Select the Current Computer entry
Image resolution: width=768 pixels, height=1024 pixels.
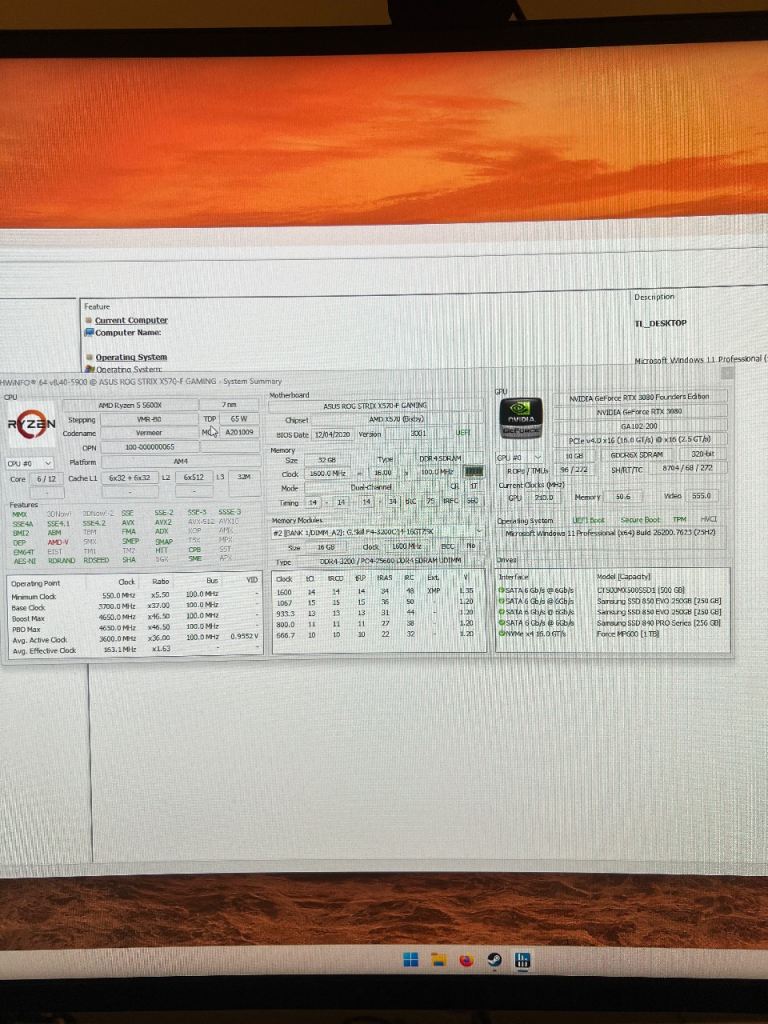pyautogui.click(x=130, y=320)
